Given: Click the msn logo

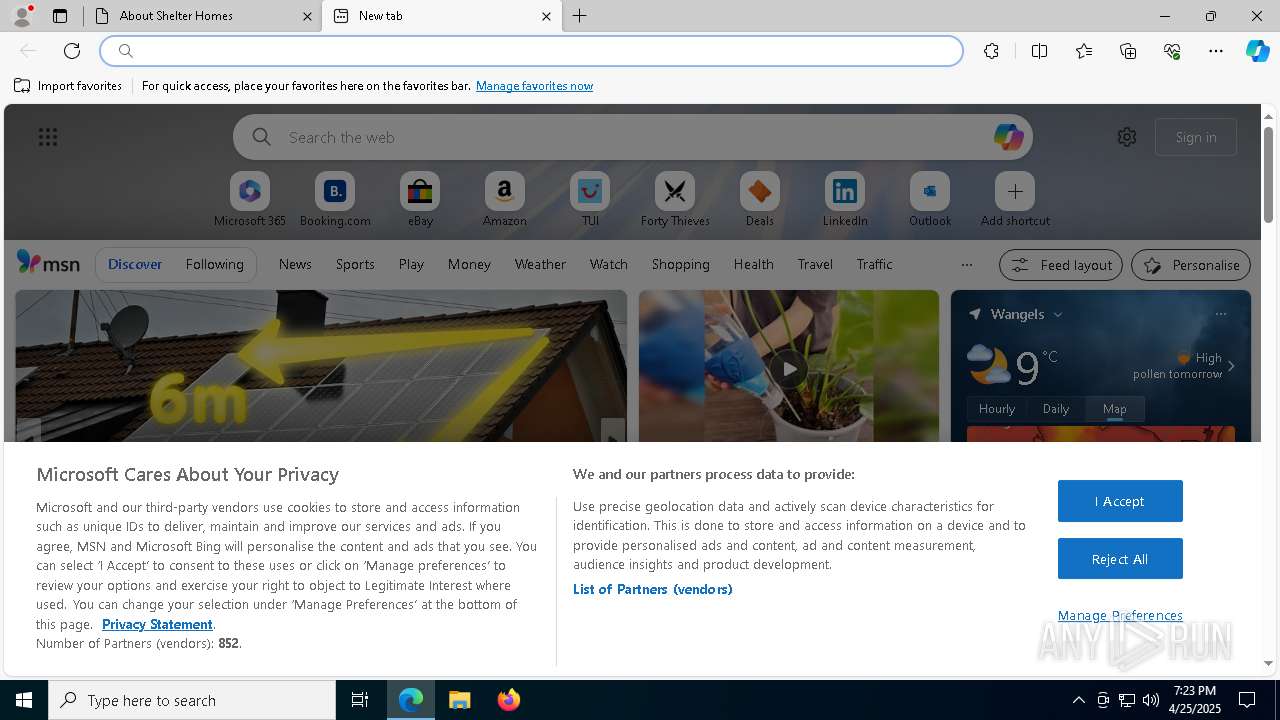Looking at the screenshot, I should [48, 263].
